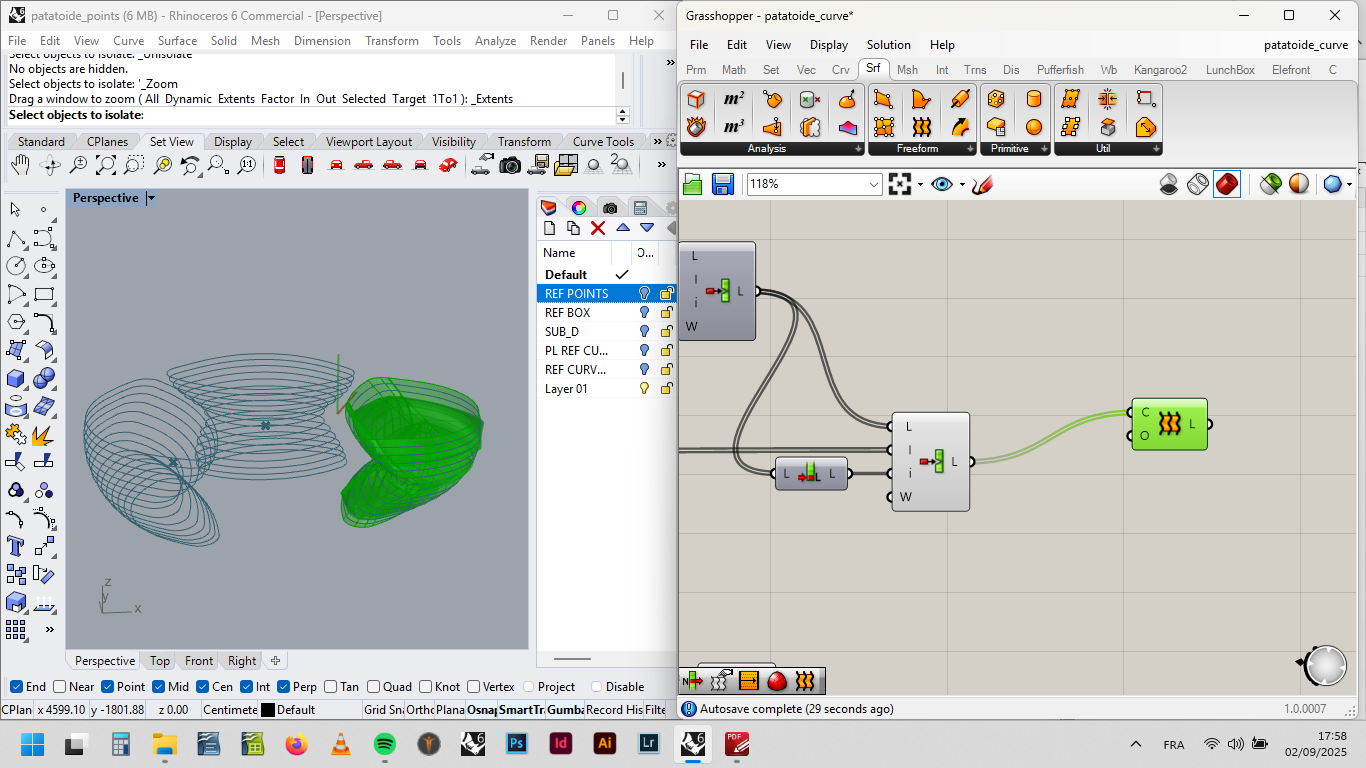Uncheck the Perp osnap checkbox
This screenshot has width=1366, height=768.
pos(284,687)
